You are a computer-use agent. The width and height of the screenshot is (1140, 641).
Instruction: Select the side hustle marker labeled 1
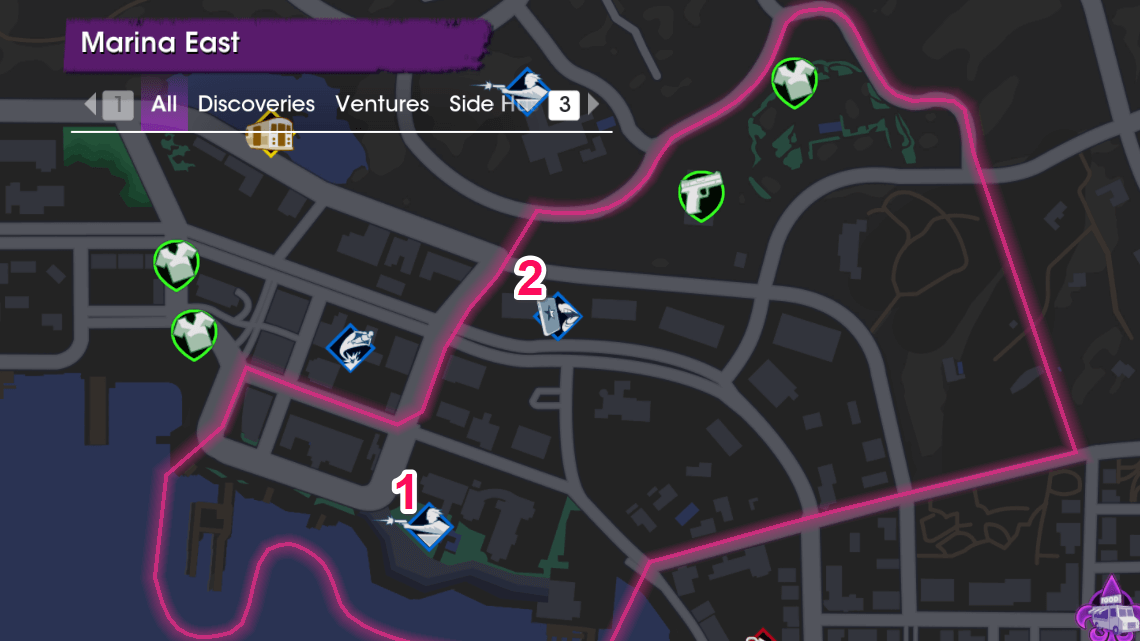[429, 526]
